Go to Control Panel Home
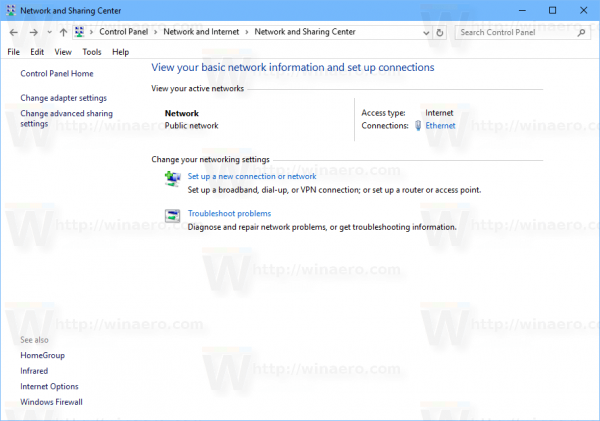The height and width of the screenshot is (421, 600). coord(57,73)
